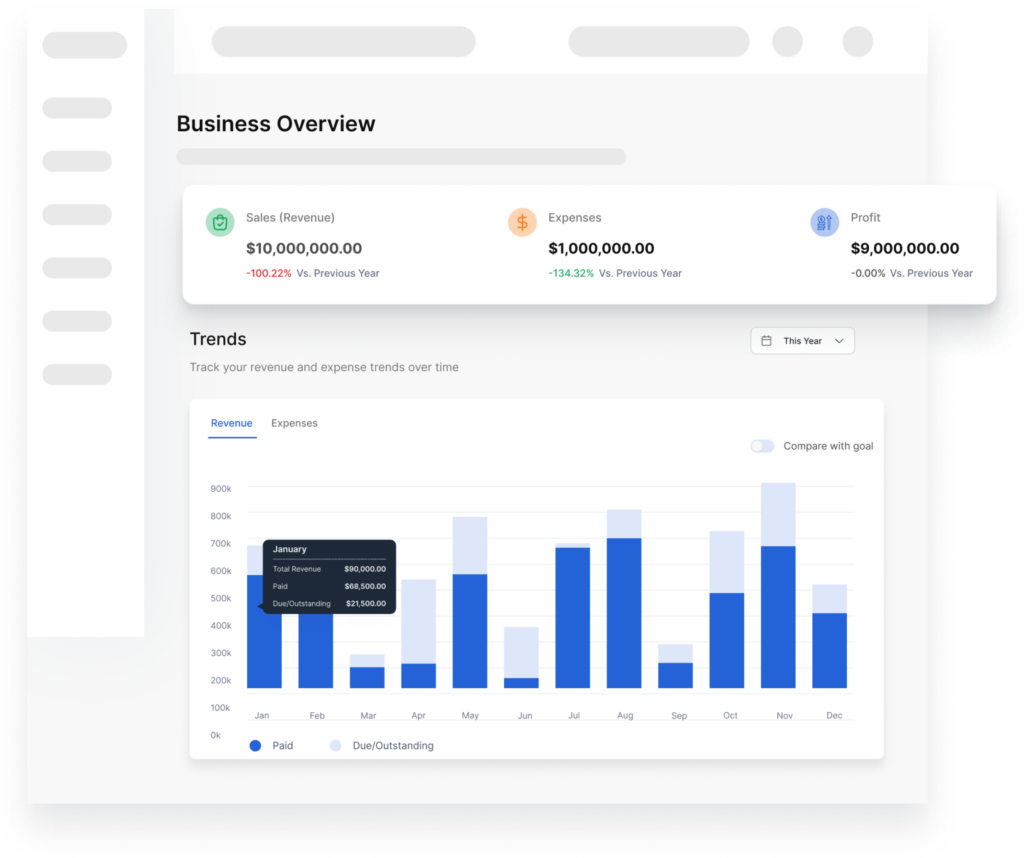Click the Paid legend label
This screenshot has width=1024, height=858.
coord(283,746)
